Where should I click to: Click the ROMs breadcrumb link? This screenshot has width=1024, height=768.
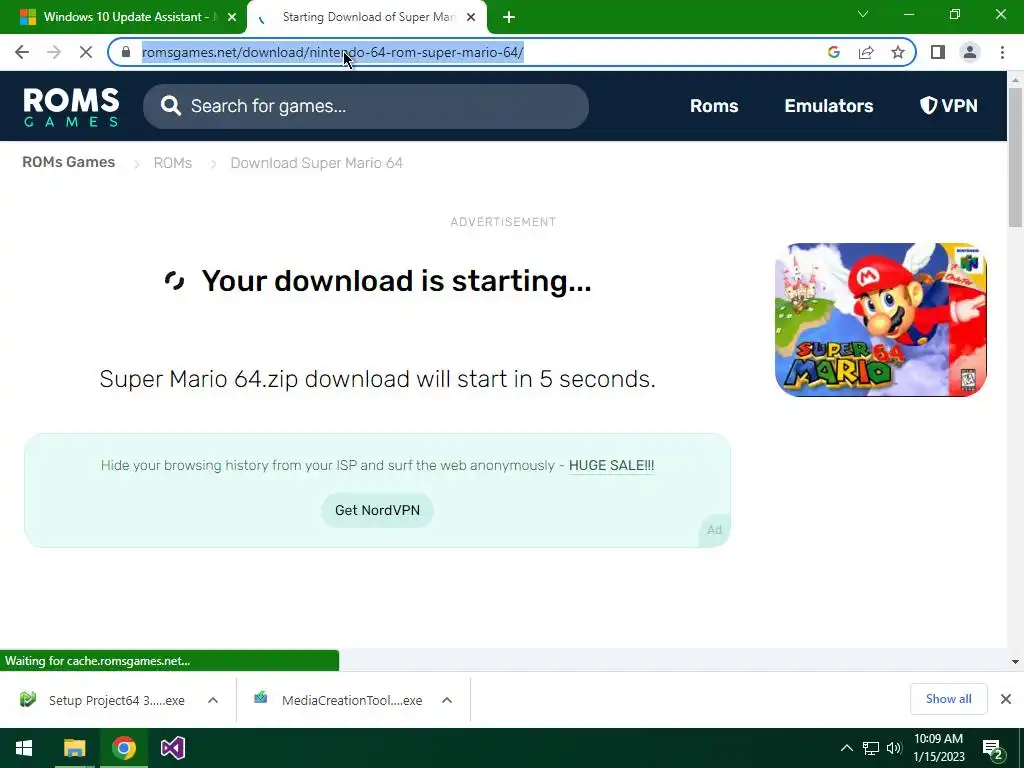pos(172,163)
